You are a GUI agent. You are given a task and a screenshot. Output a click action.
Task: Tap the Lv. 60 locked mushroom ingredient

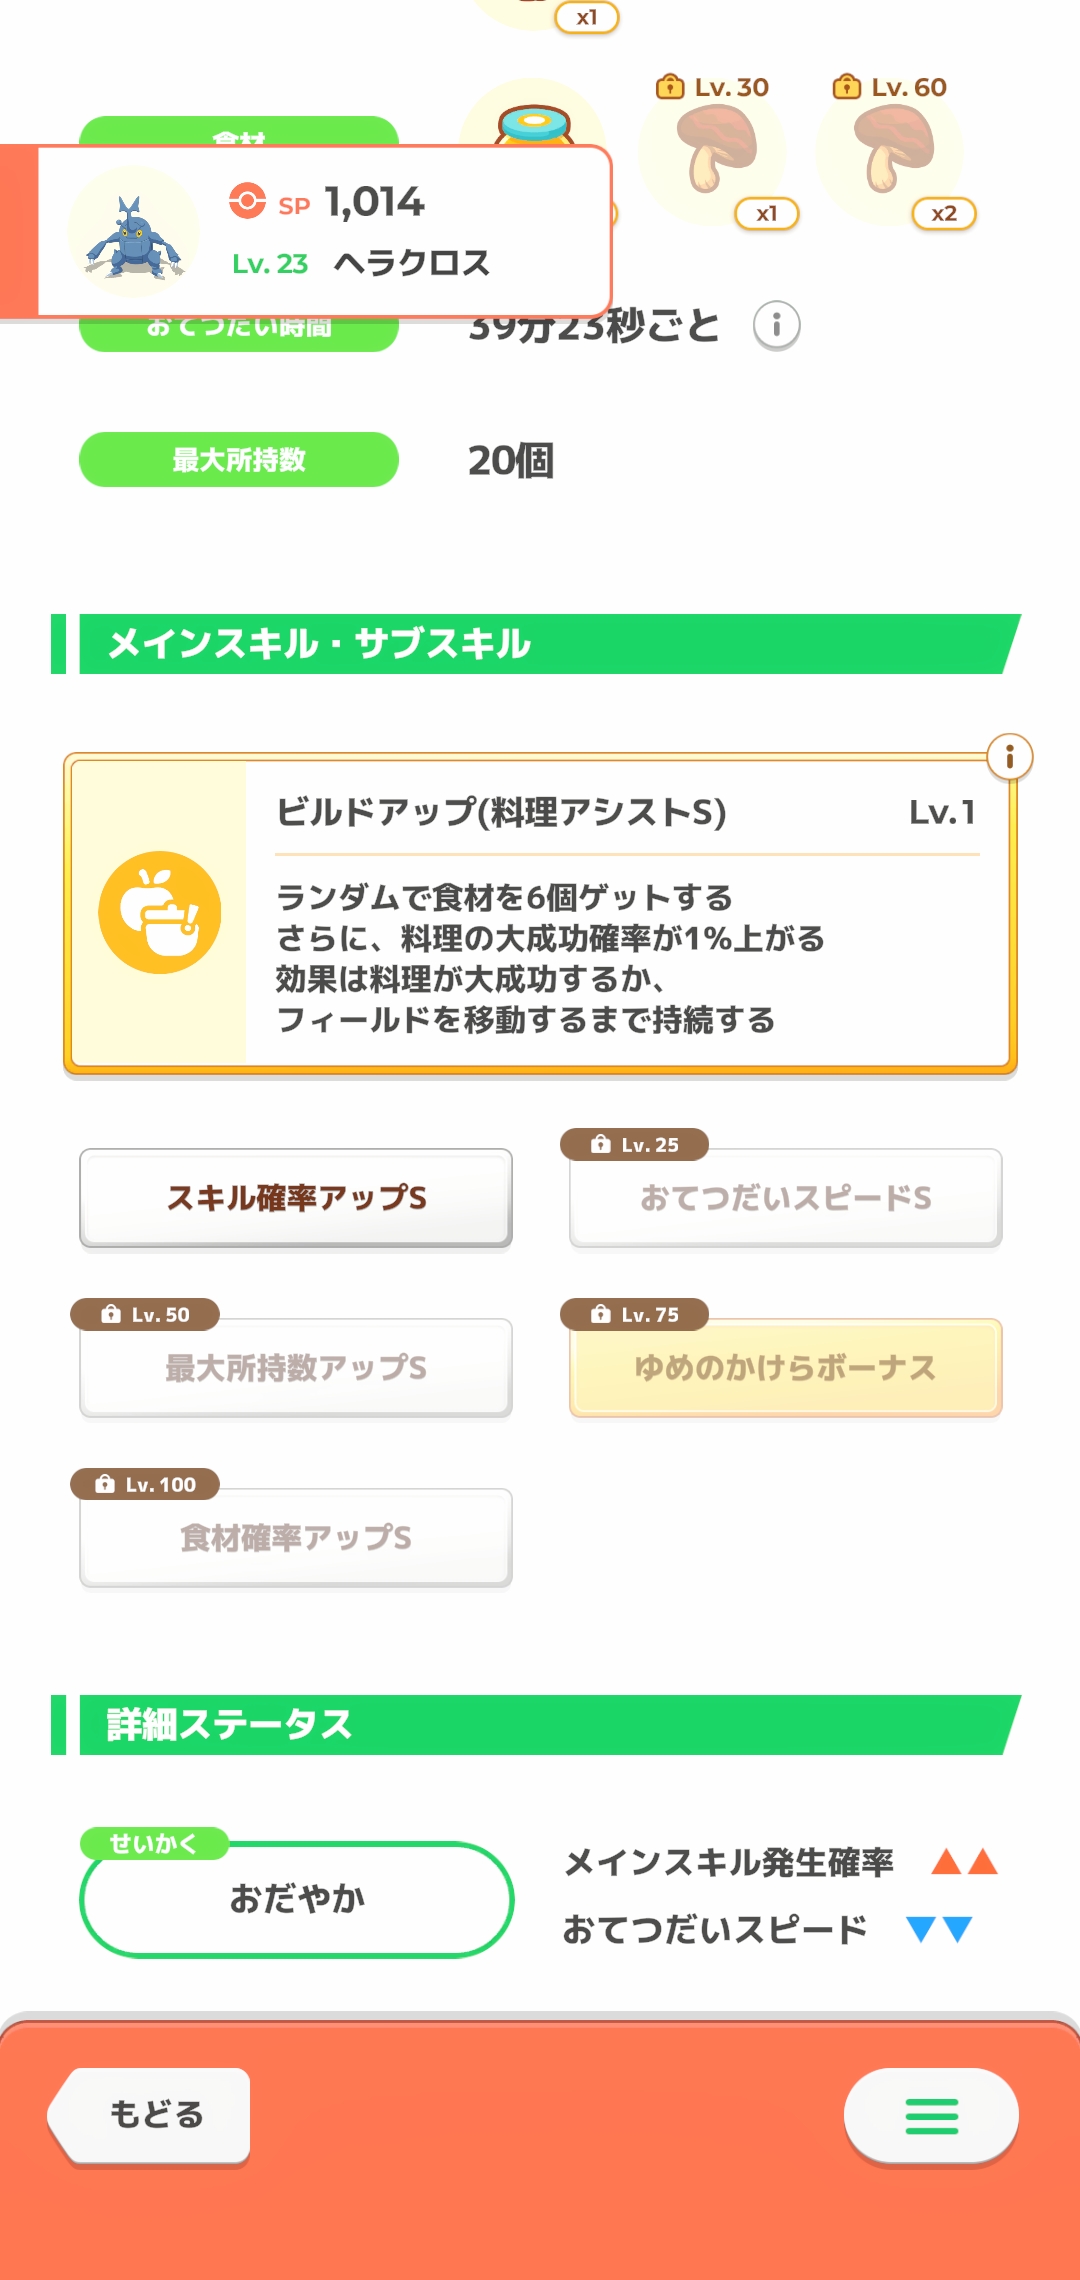pos(890,152)
